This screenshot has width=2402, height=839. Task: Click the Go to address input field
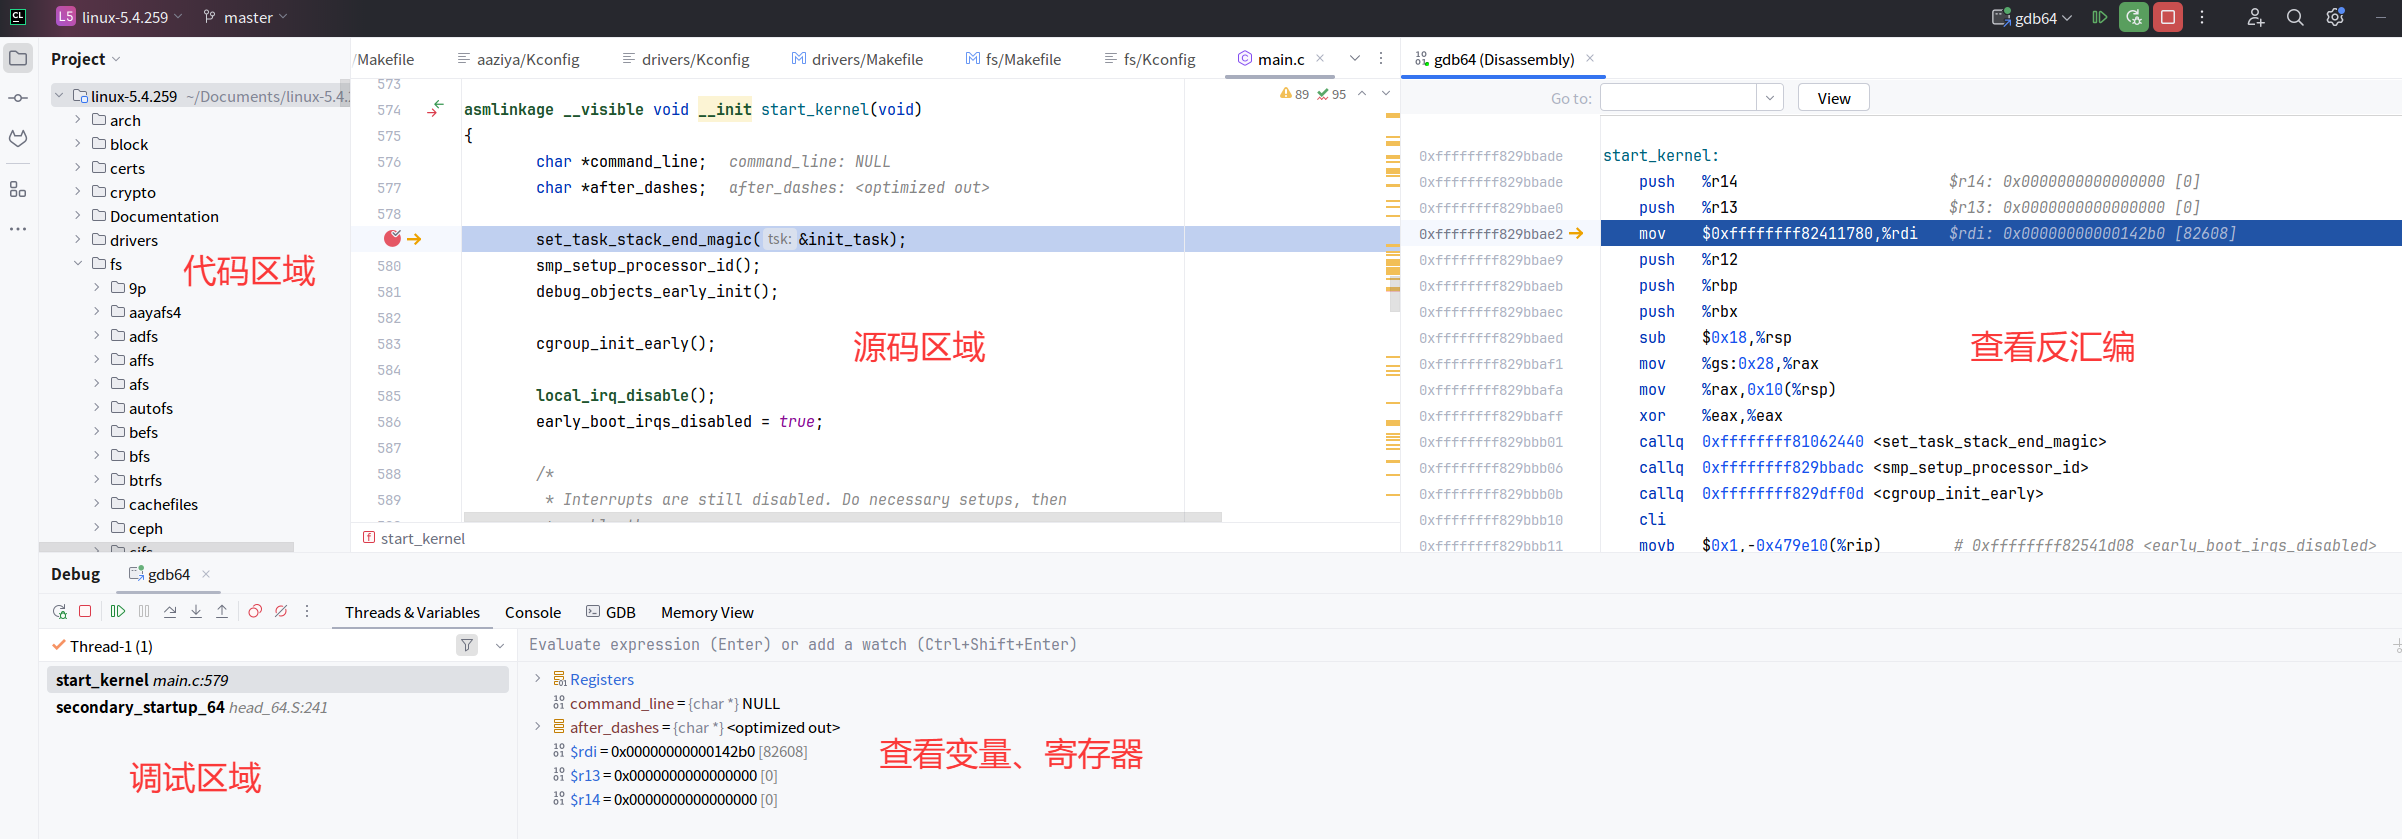coord(1679,98)
